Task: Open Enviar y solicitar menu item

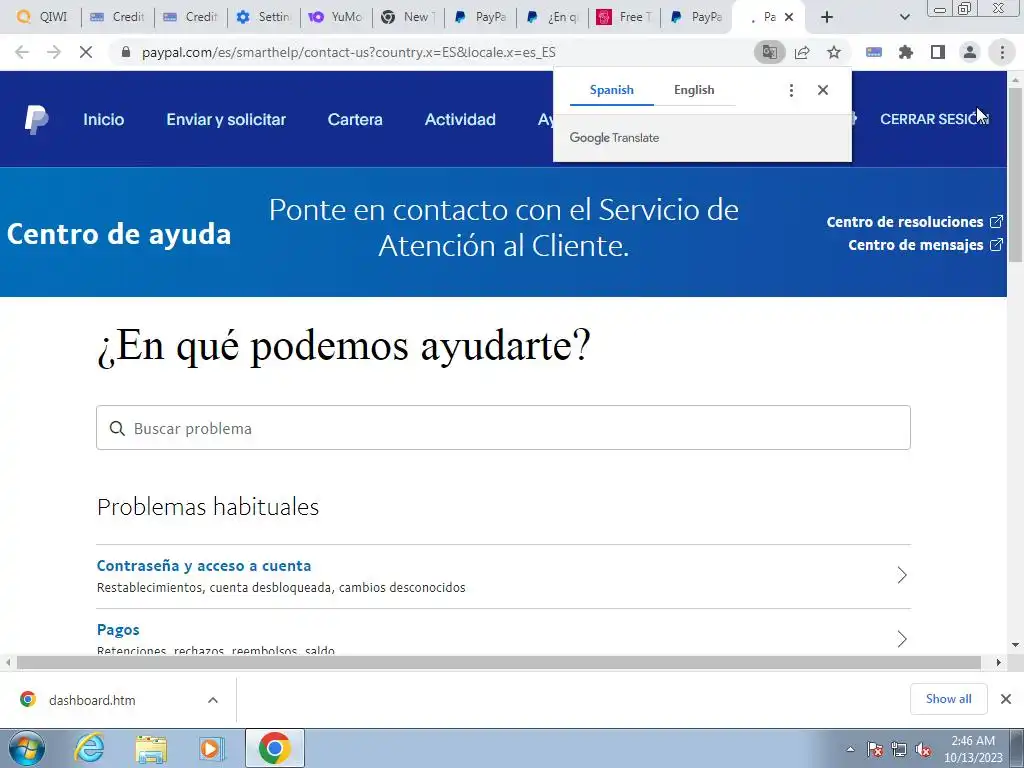Action: (x=226, y=120)
